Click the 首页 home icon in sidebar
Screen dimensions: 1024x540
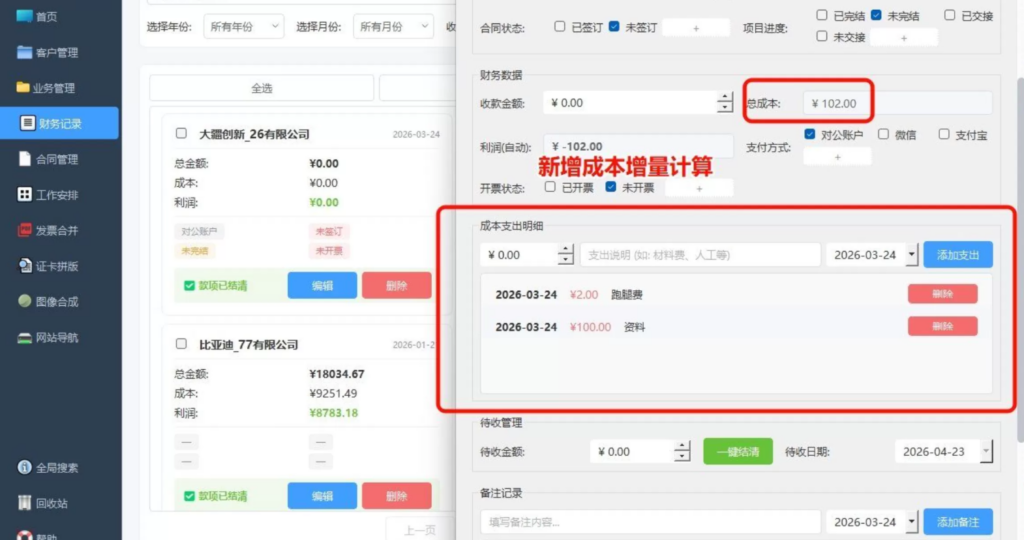[x=24, y=16]
